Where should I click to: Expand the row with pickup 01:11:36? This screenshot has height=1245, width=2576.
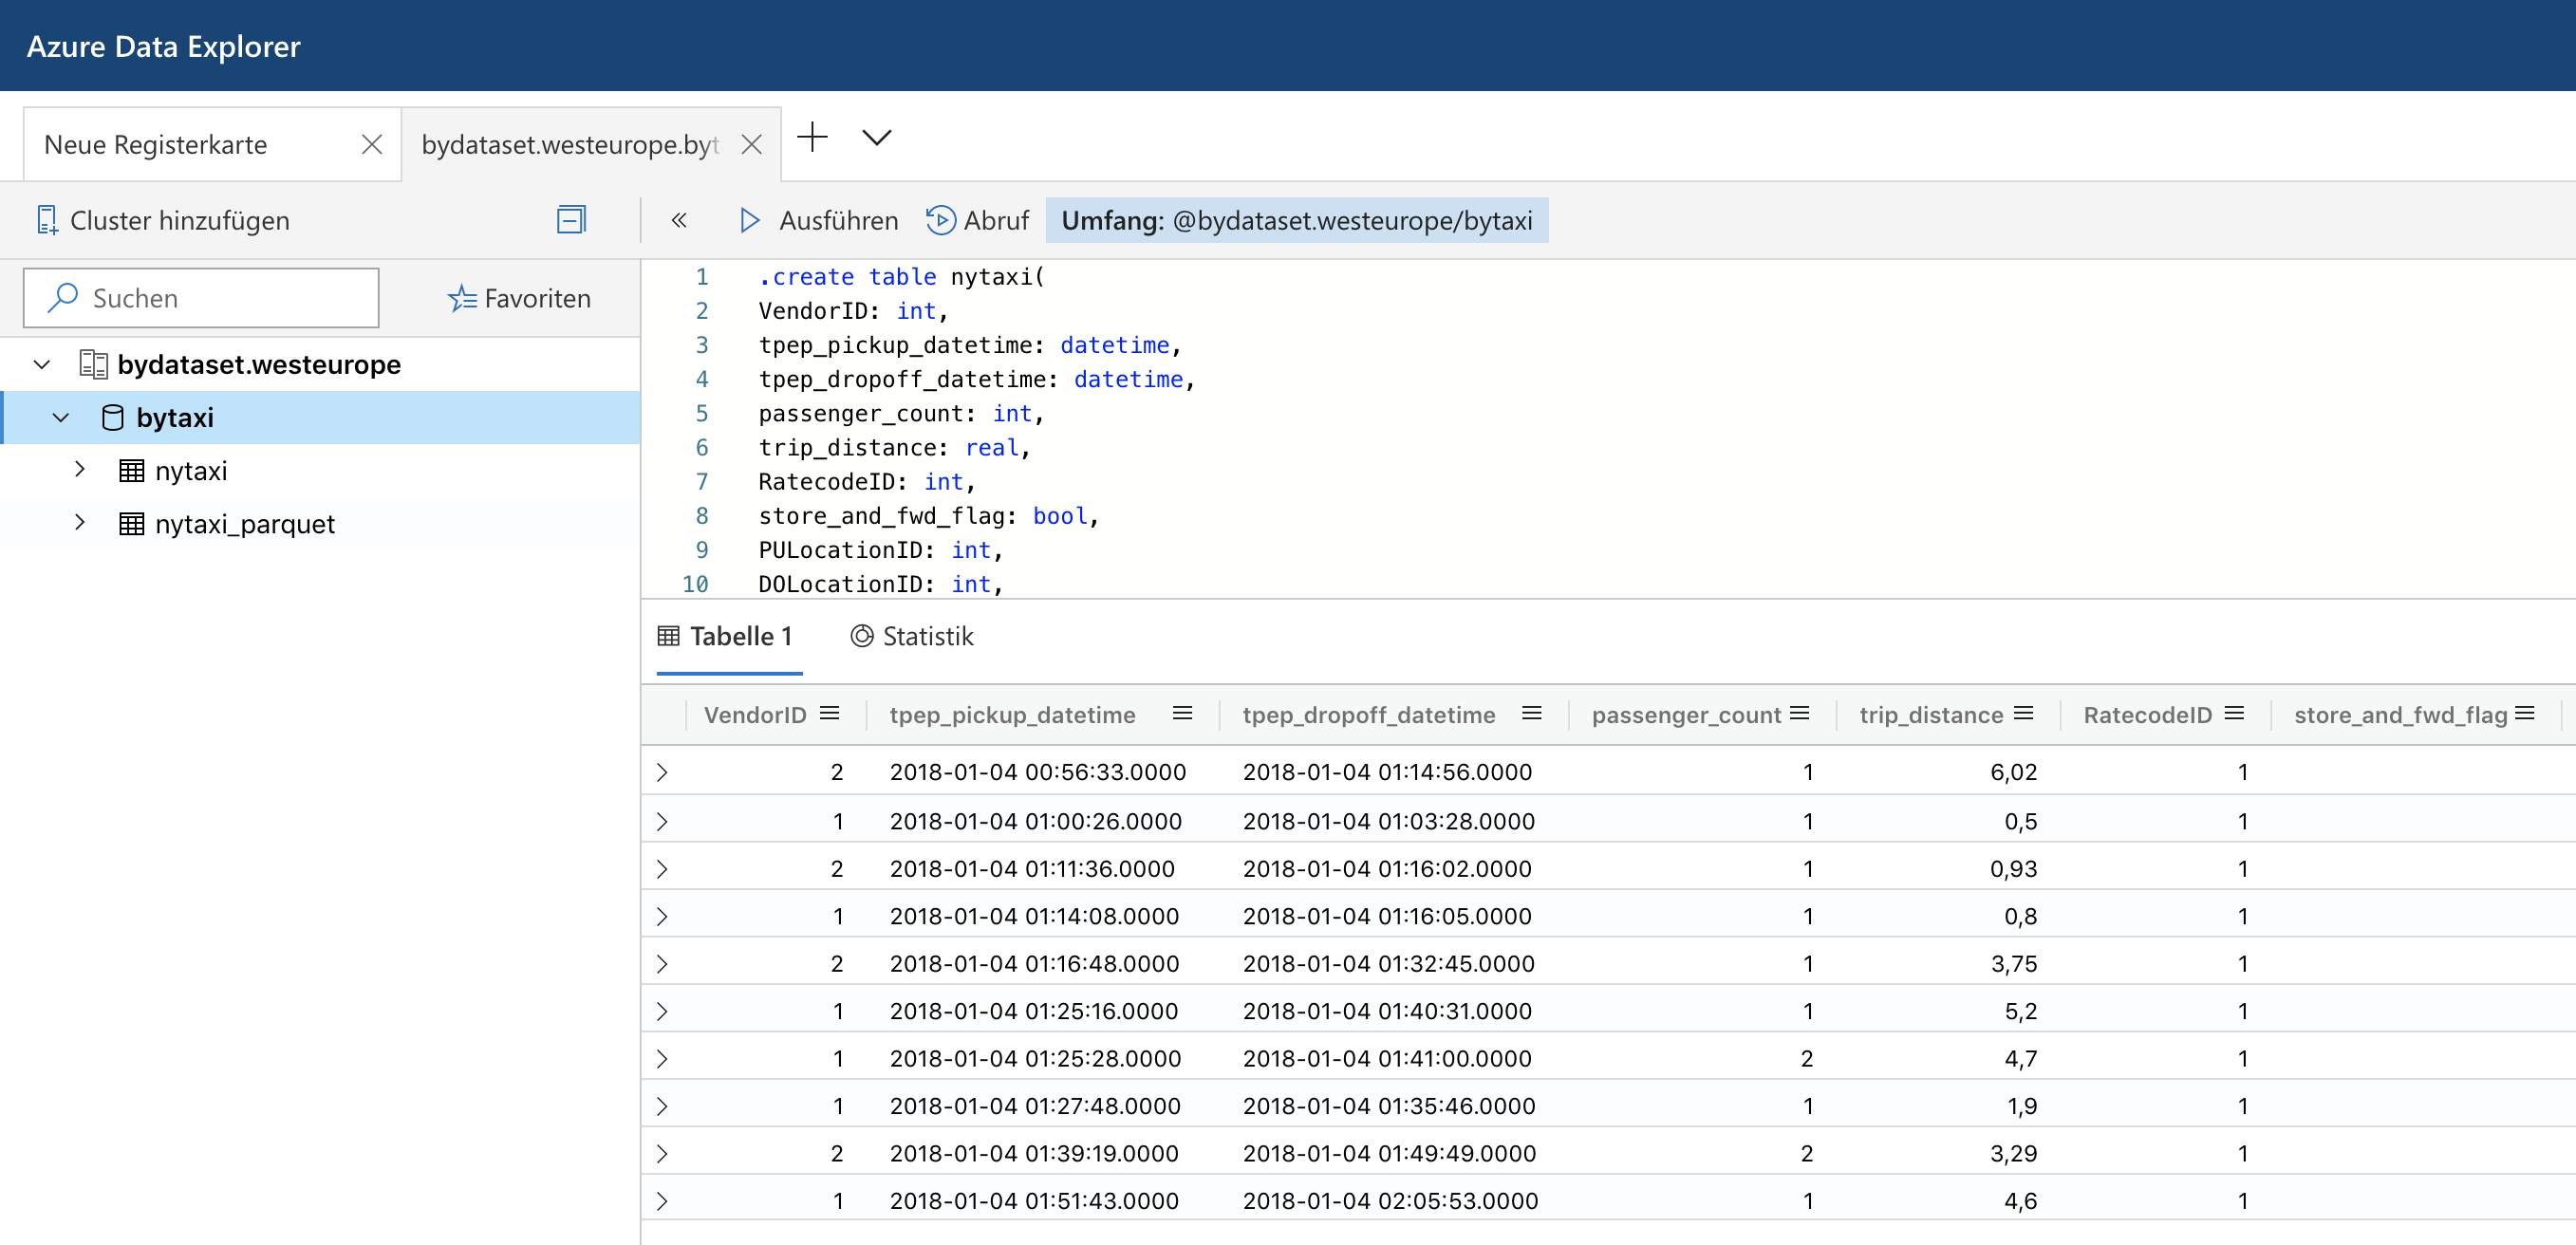pos(662,868)
